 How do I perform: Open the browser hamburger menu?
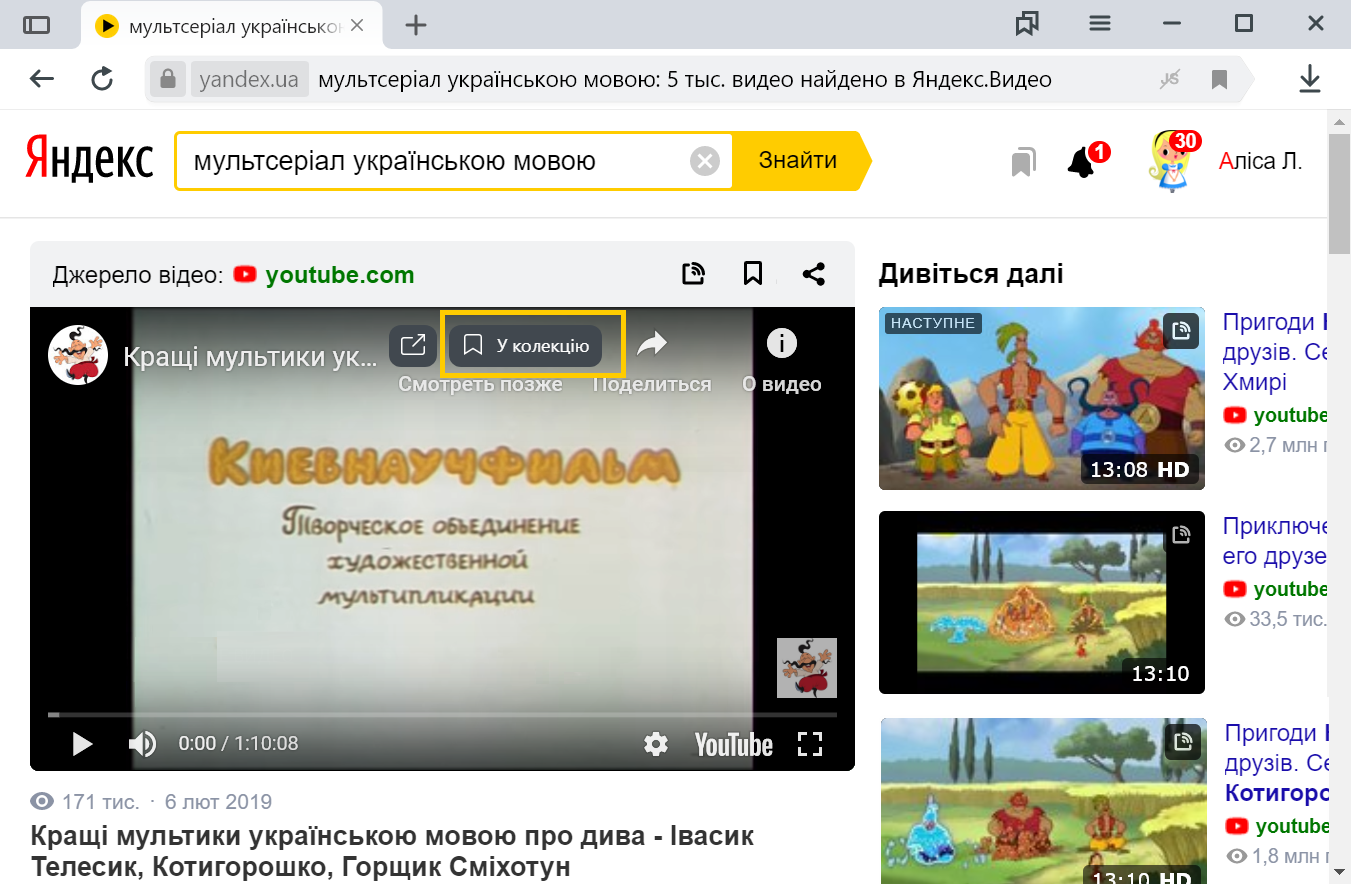(1100, 24)
